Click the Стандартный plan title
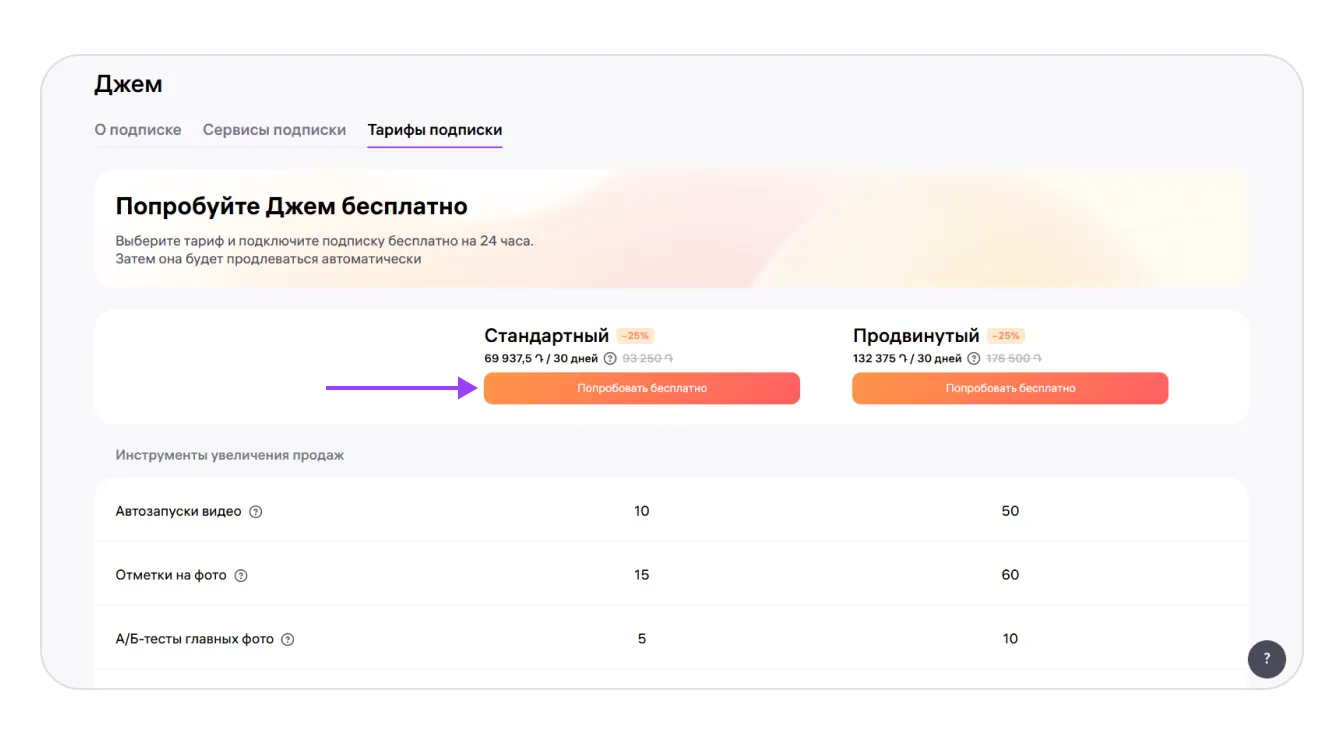The image size is (1344, 744). tap(546, 336)
